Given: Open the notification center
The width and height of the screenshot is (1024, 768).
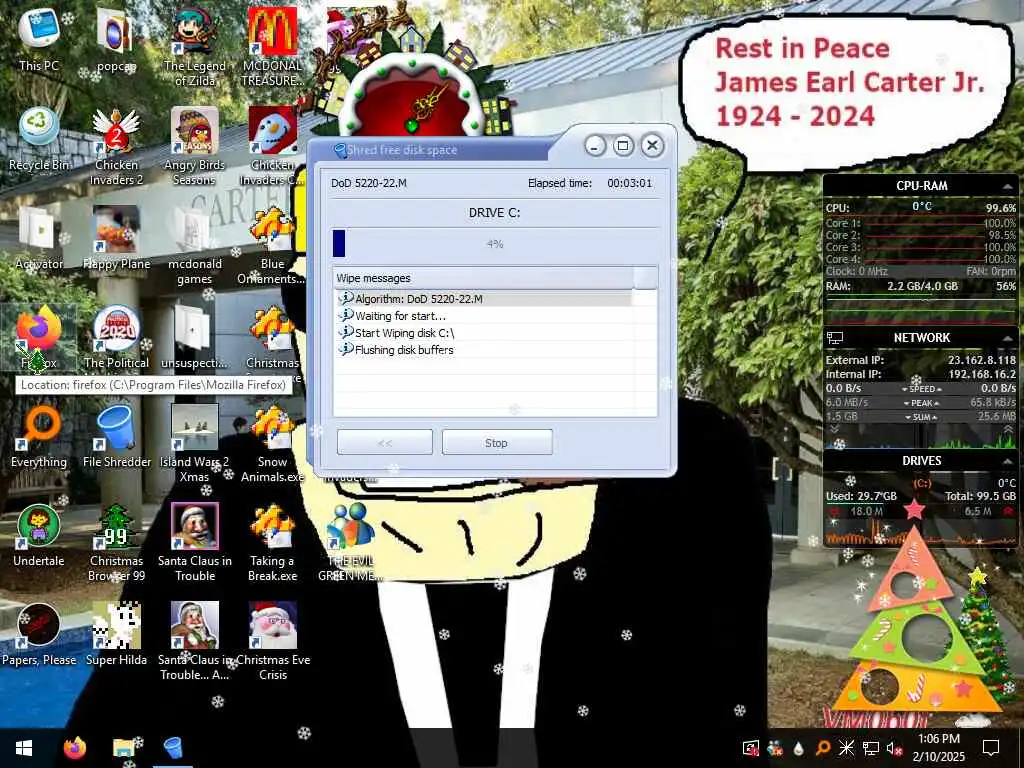Looking at the screenshot, I should (x=991, y=748).
